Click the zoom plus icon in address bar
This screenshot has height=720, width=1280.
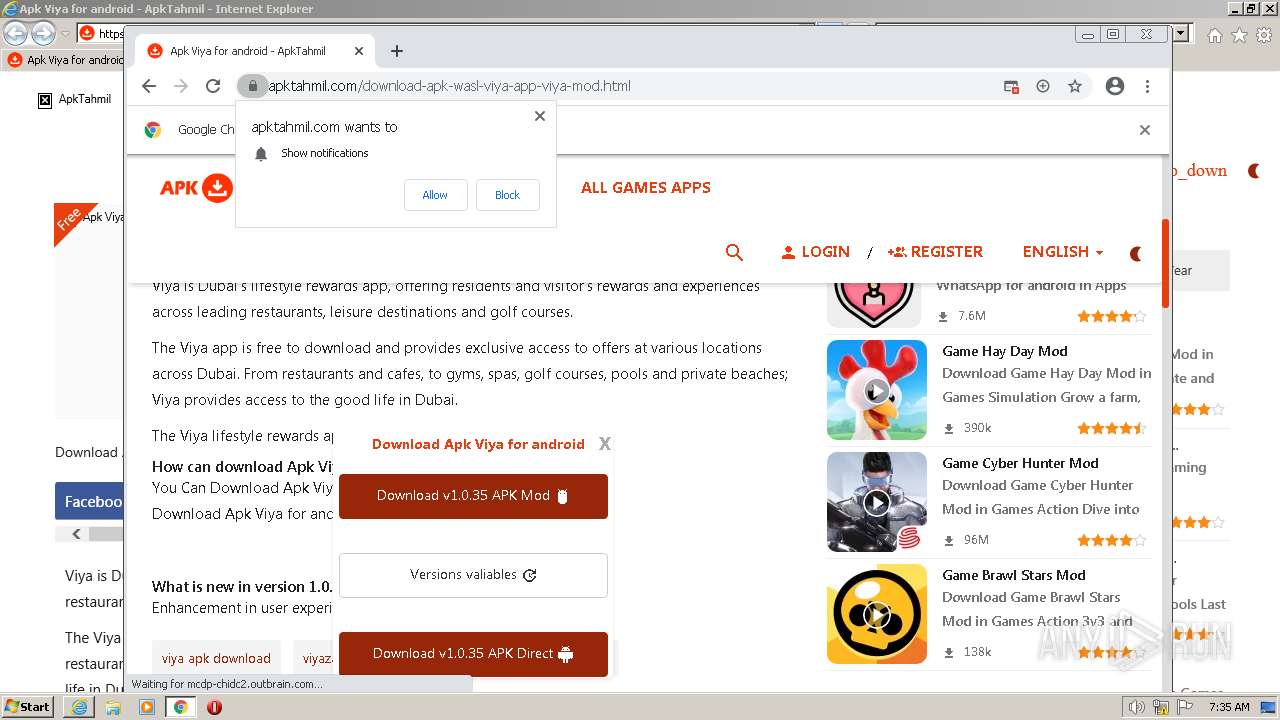click(x=1043, y=86)
